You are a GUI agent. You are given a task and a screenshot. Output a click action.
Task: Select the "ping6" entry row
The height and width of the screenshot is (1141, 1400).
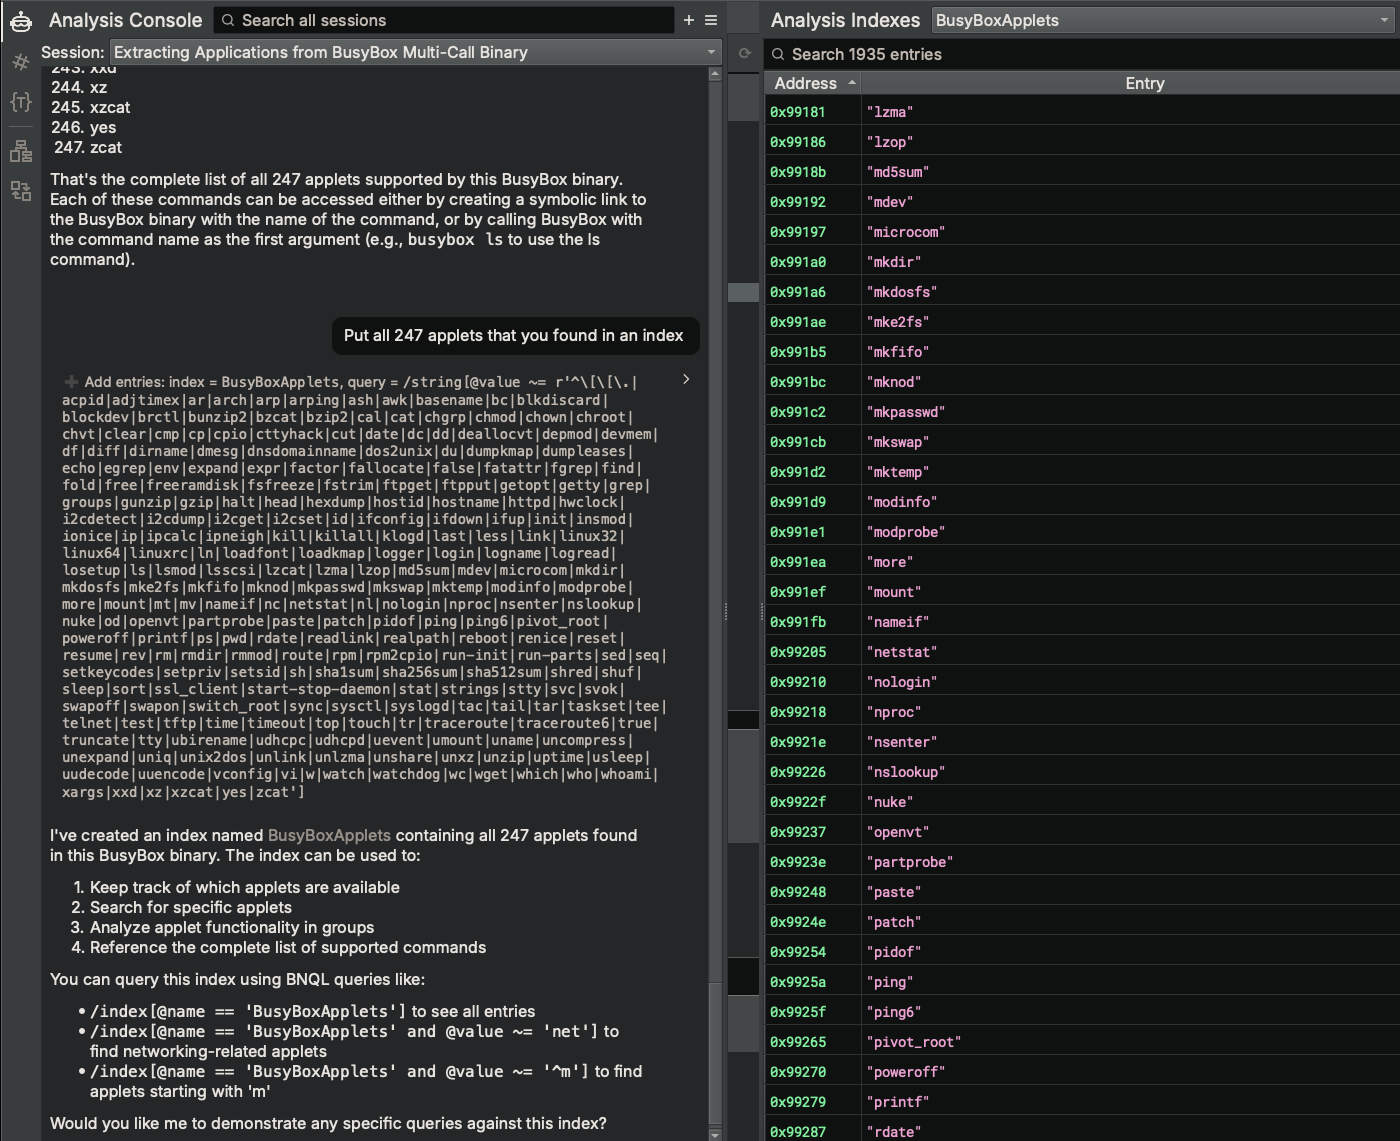coord(1082,1012)
